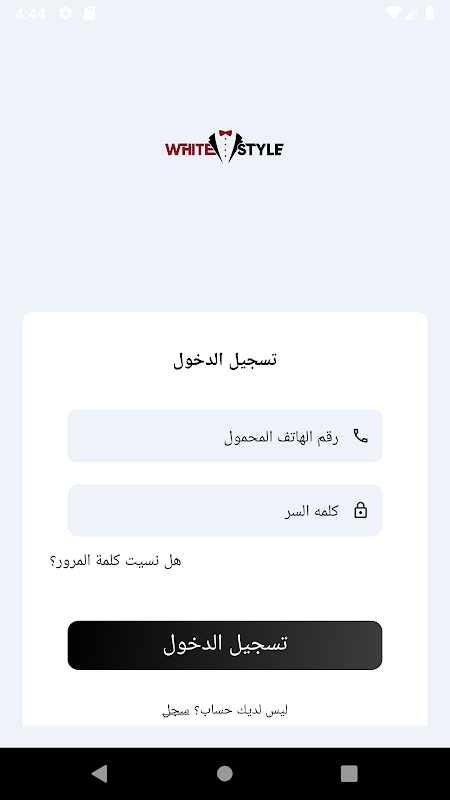
Task: Tap the Wi-Fi signal icon
Action: tap(393, 13)
